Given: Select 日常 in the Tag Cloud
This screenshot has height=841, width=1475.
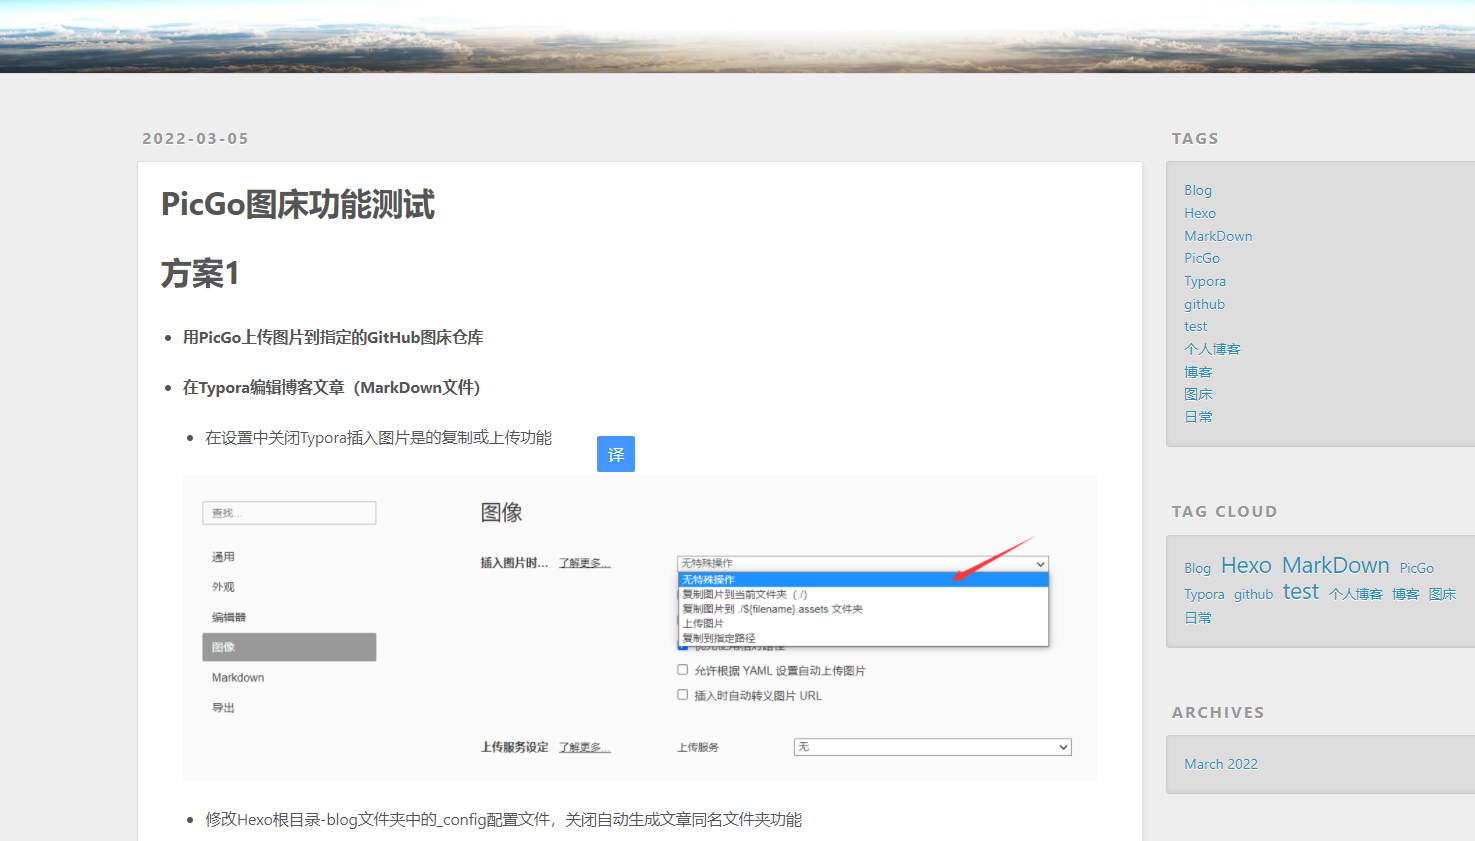Looking at the screenshot, I should point(1198,618).
